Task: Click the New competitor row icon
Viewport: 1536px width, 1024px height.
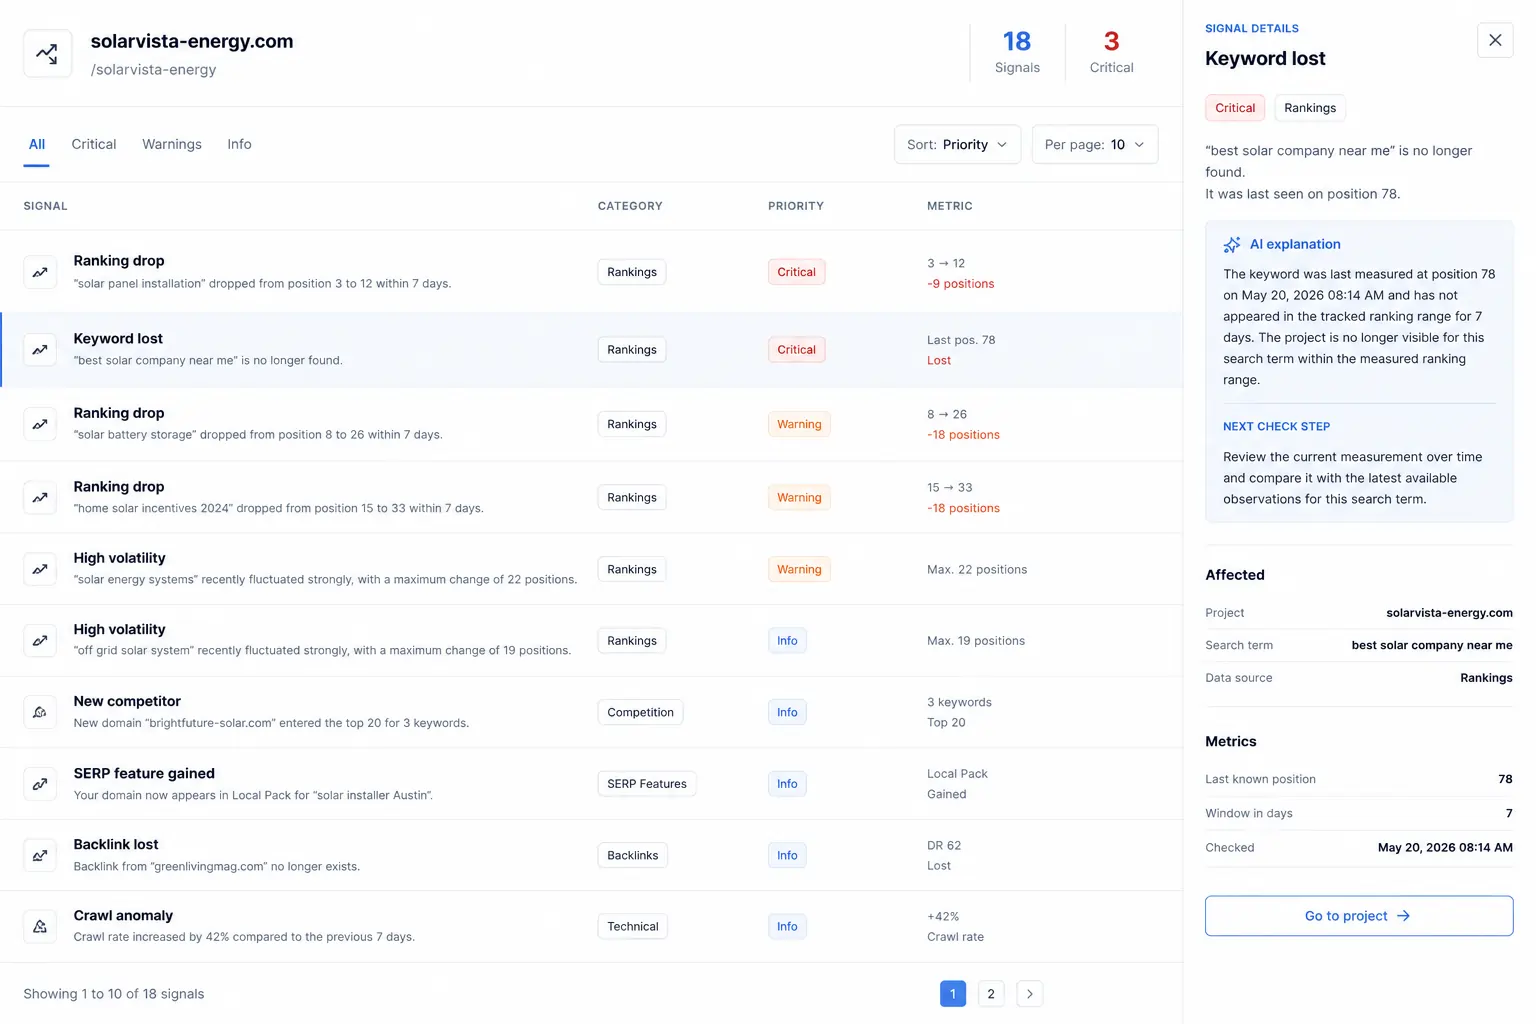Action: pos(40,712)
